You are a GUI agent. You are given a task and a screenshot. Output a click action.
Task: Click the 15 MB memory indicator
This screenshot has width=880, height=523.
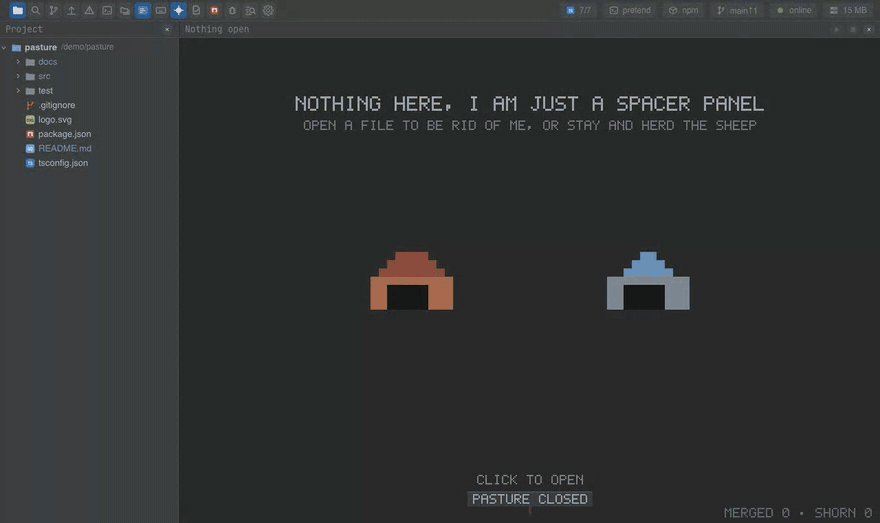click(849, 10)
